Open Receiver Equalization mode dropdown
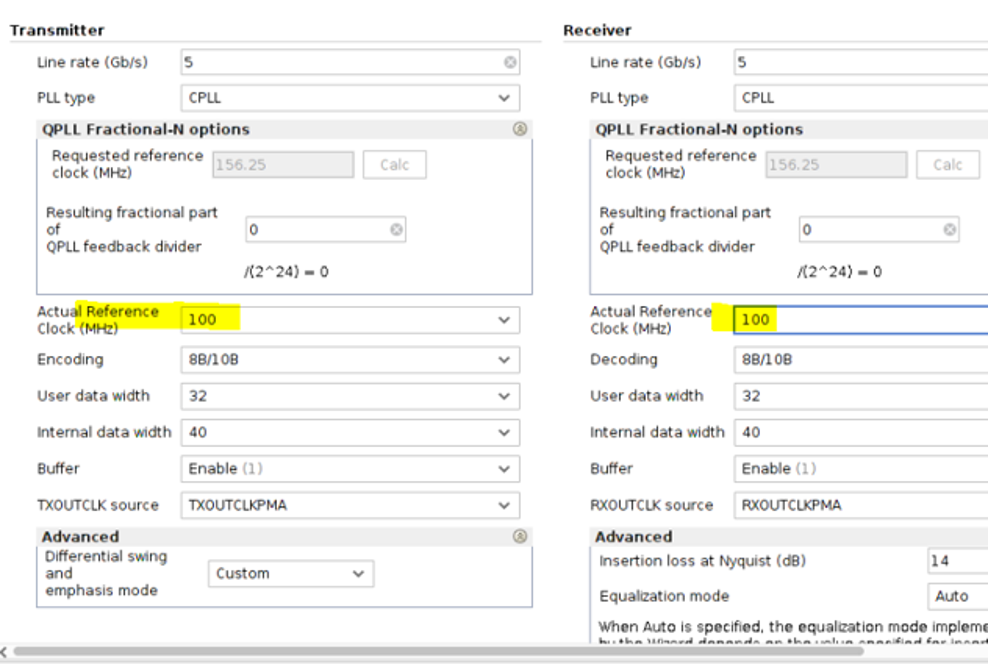988x664 pixels. pos(958,596)
